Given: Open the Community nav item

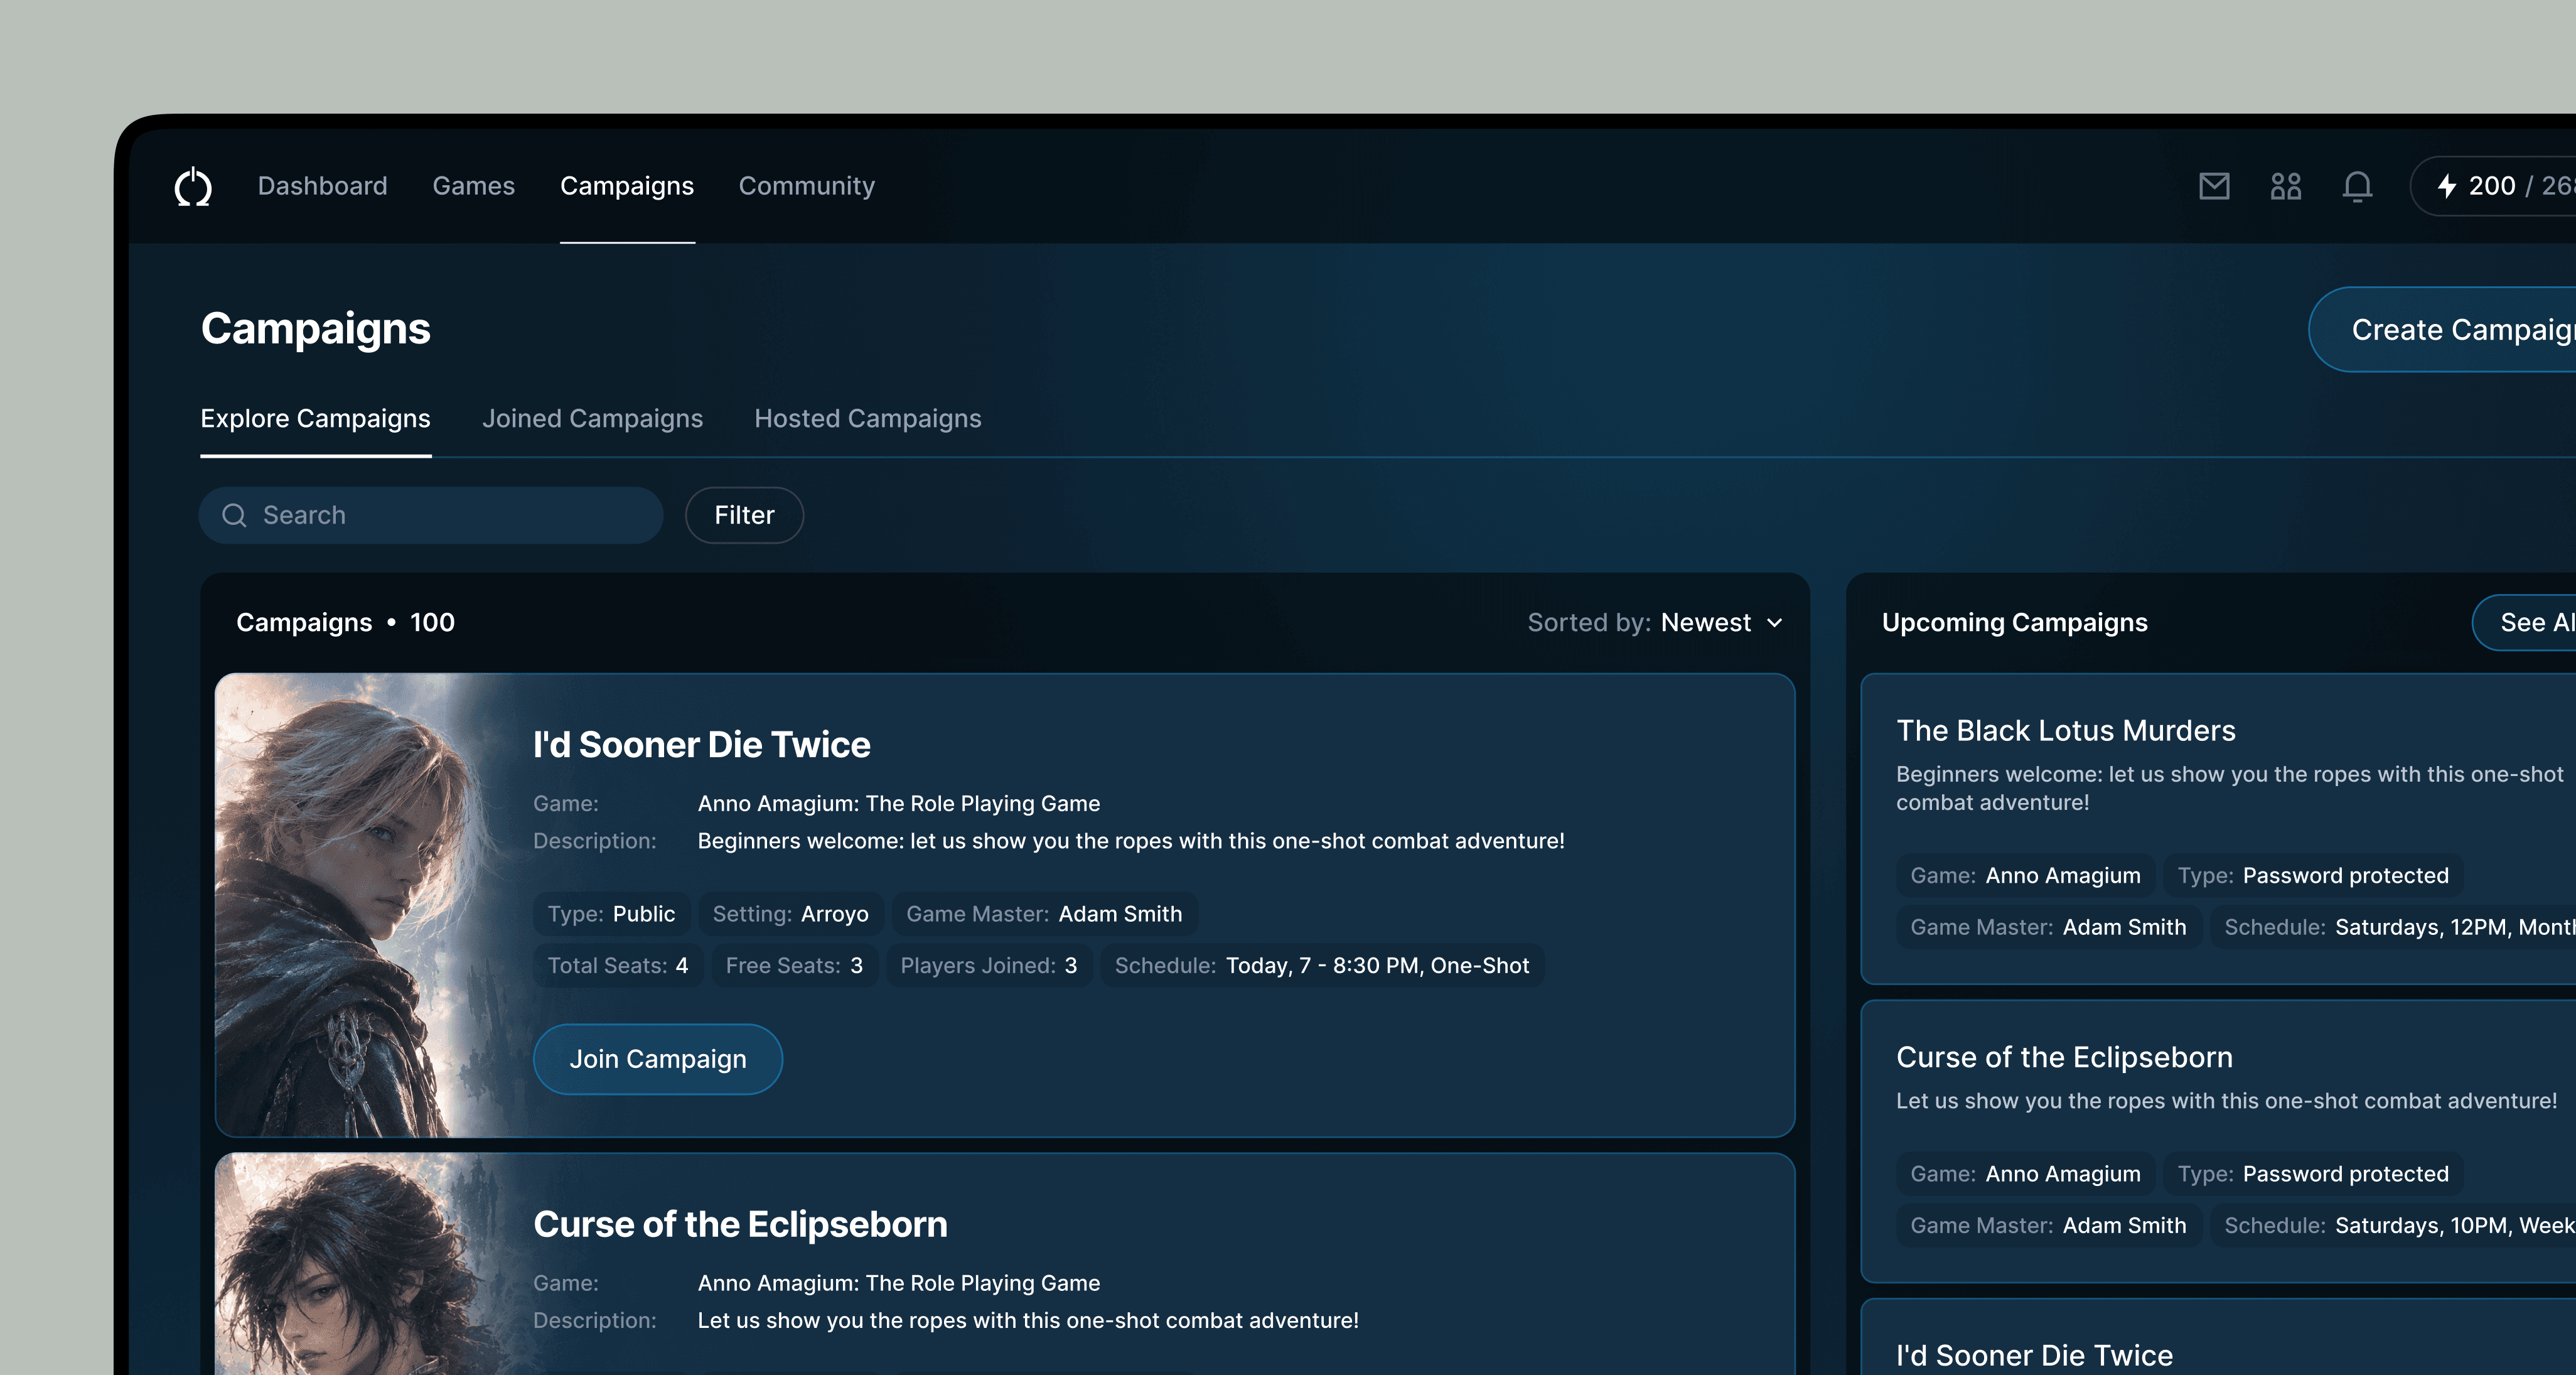Looking at the screenshot, I should pyautogui.click(x=807, y=186).
